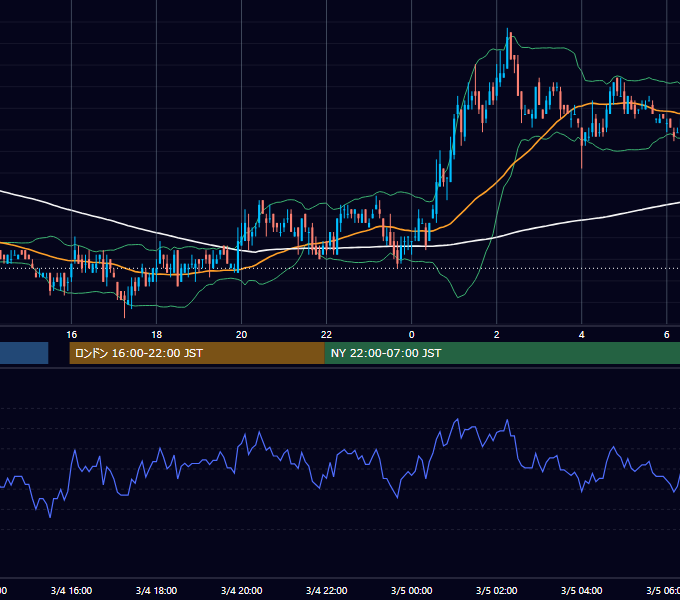The height and width of the screenshot is (600, 680).
Task: Select the ロンドン 16:00-22:00 JST session bar
Action: click(197, 353)
